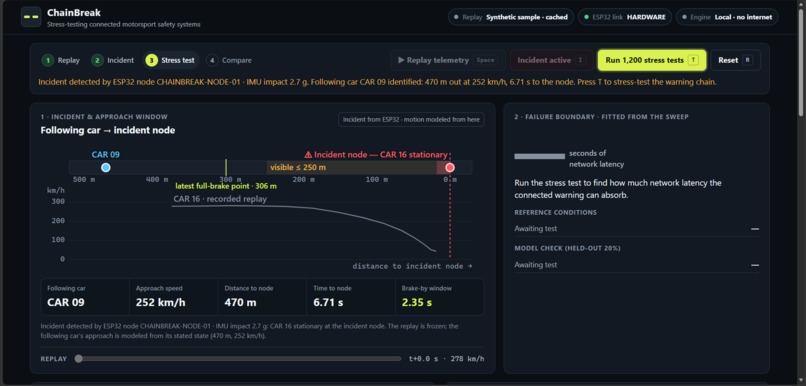The width and height of the screenshot is (806, 386).
Task: Click the latest full-brake point marker line
Action: coord(226,168)
